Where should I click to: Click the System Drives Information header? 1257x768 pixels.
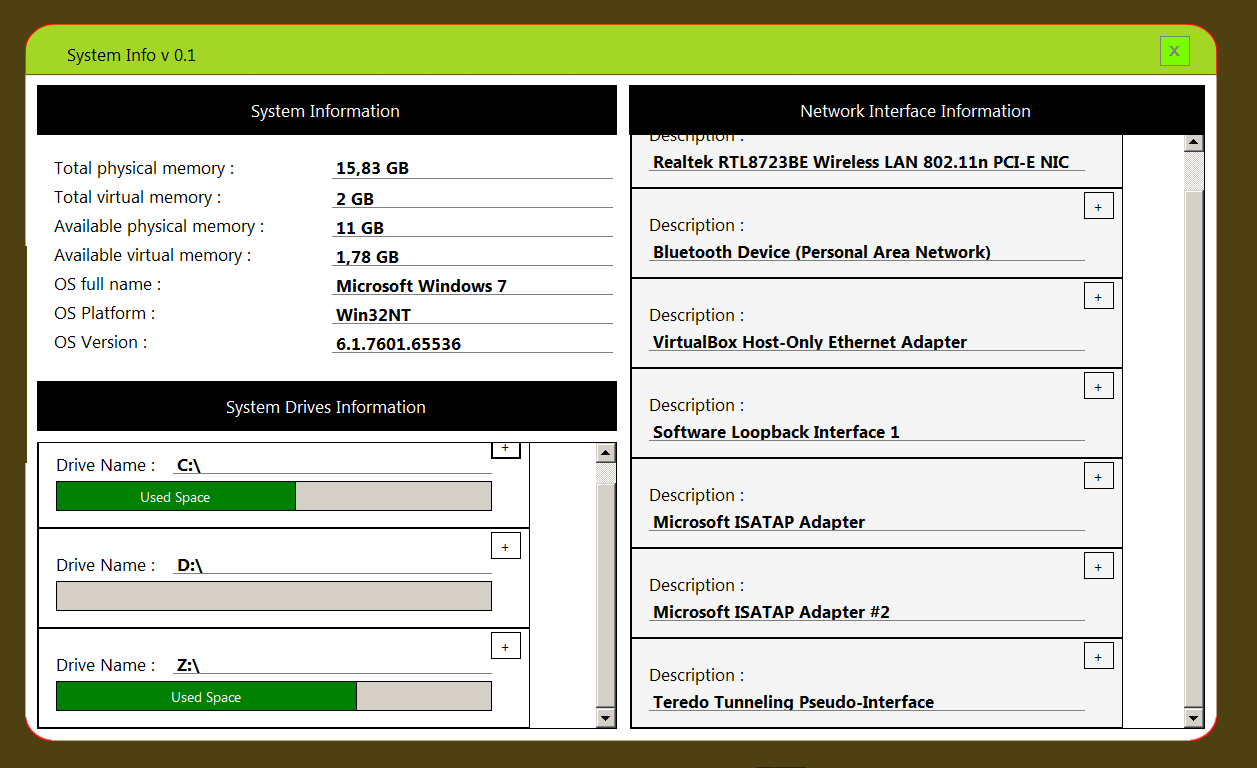click(326, 406)
